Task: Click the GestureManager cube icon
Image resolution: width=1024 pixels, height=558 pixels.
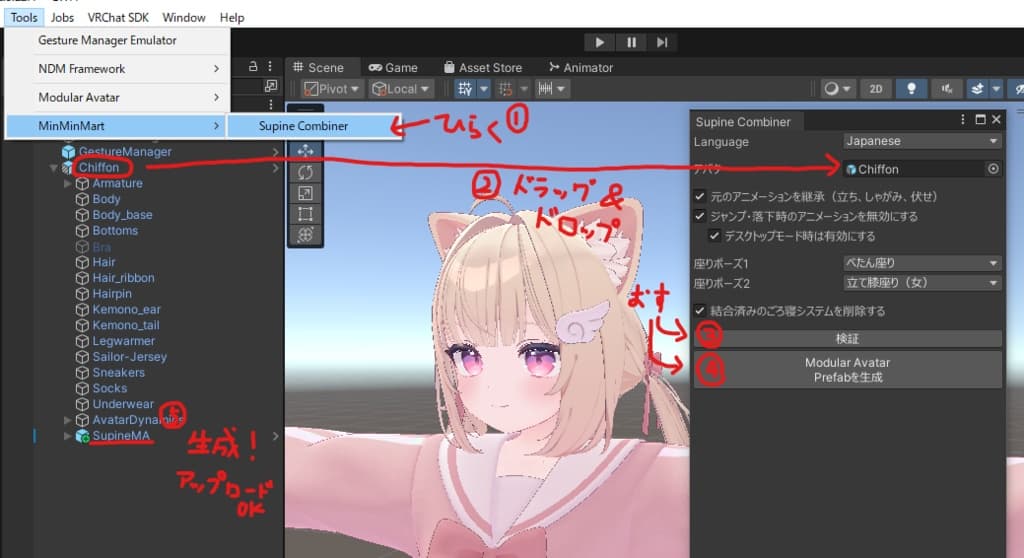Action: pyautogui.click(x=69, y=152)
